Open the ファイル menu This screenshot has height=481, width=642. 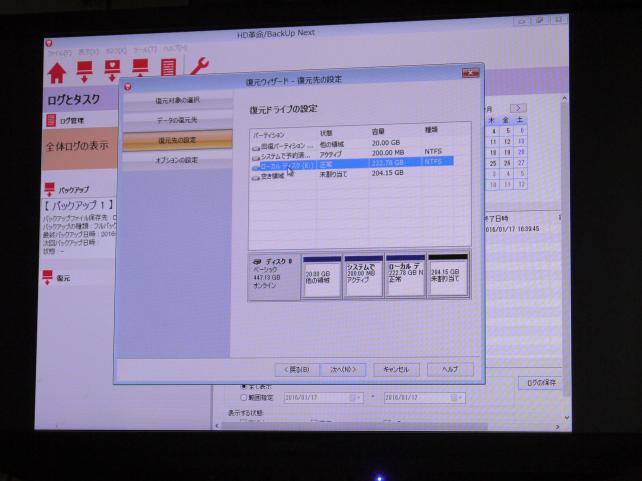tap(60, 53)
